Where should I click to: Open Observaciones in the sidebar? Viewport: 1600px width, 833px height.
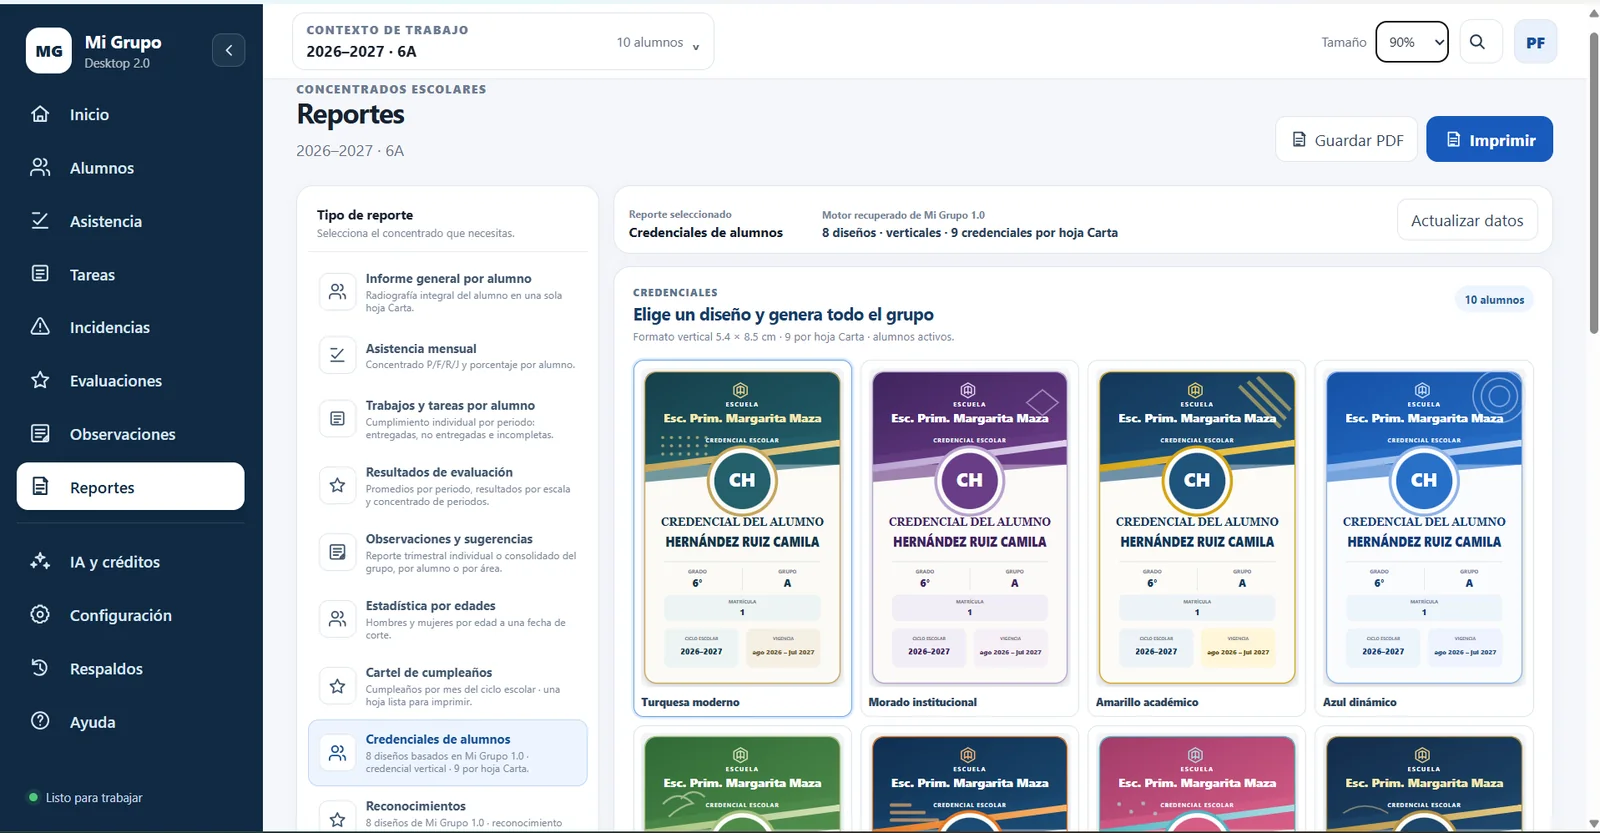click(x=130, y=434)
